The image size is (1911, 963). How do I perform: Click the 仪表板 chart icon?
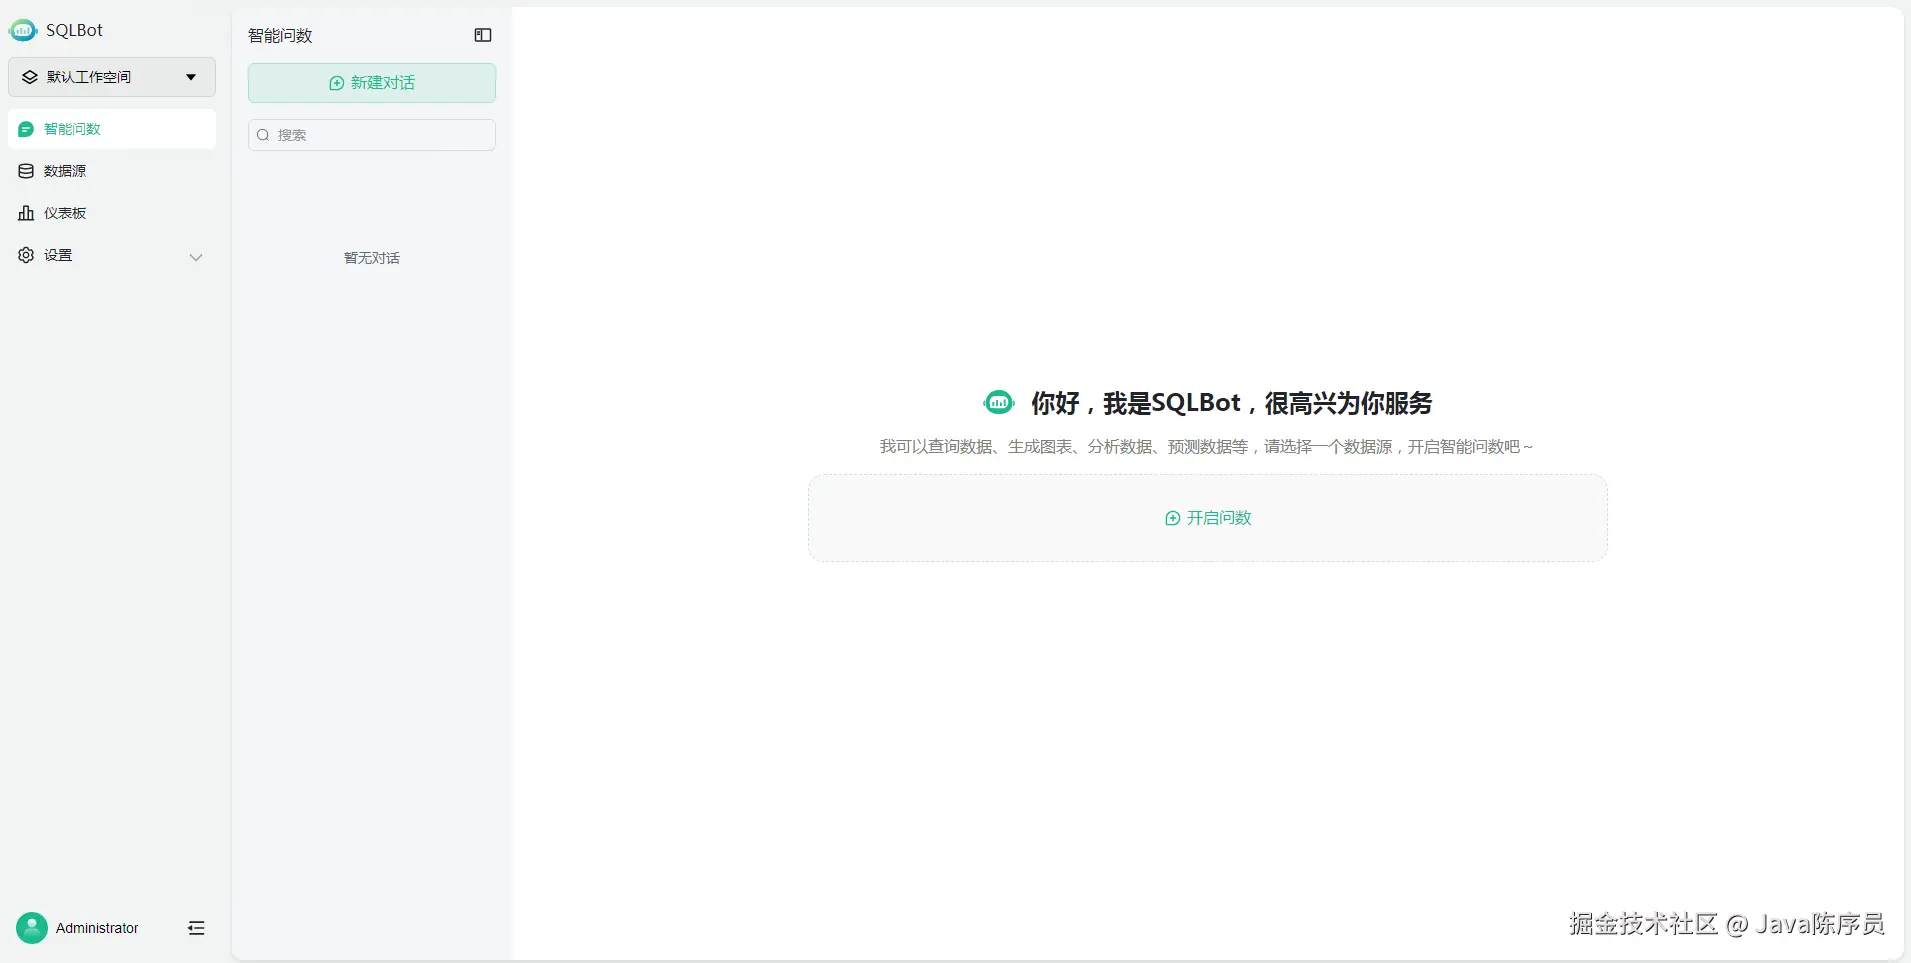(x=26, y=213)
